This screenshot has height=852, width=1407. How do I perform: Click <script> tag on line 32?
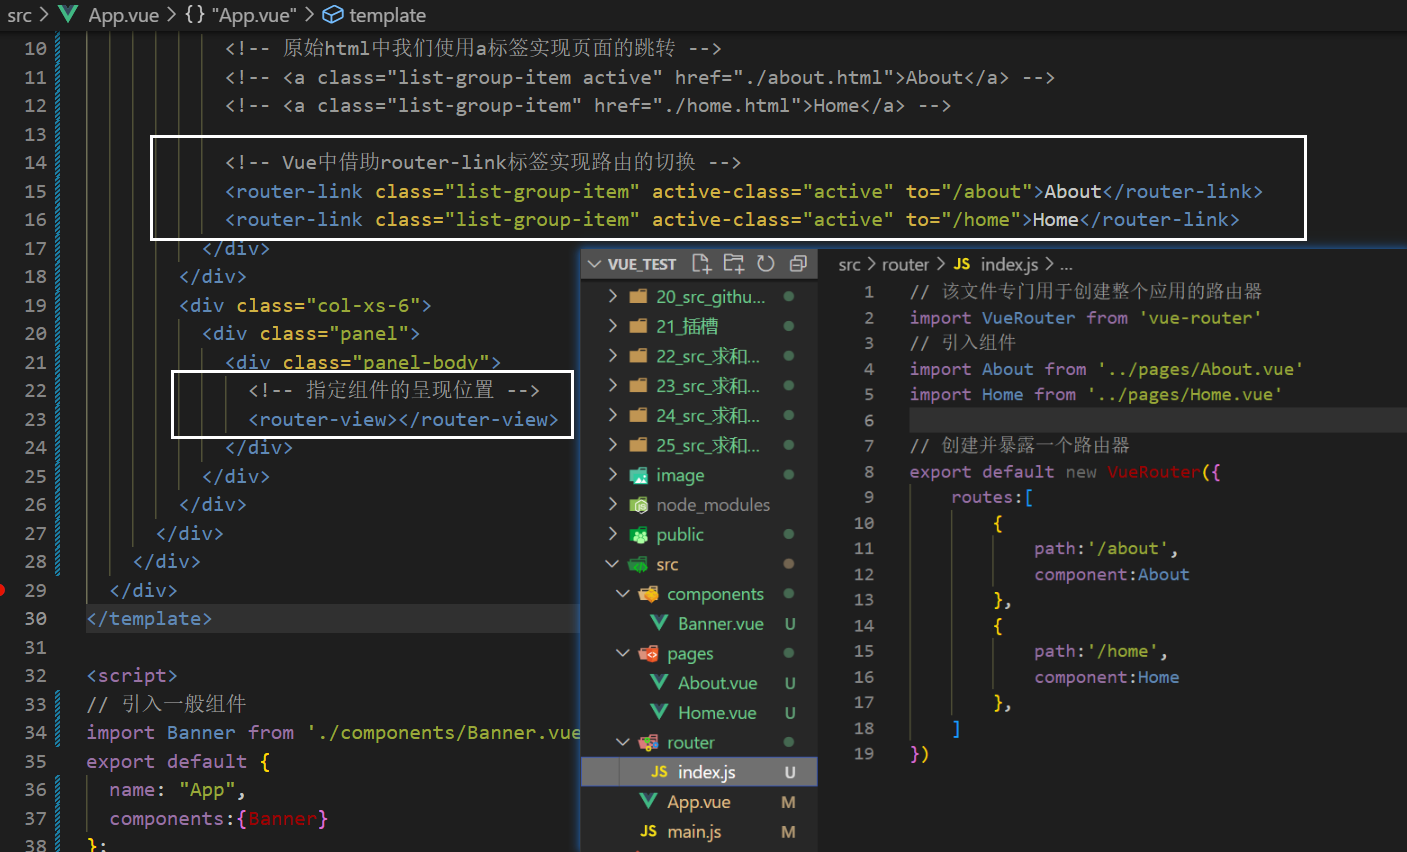click(132, 675)
